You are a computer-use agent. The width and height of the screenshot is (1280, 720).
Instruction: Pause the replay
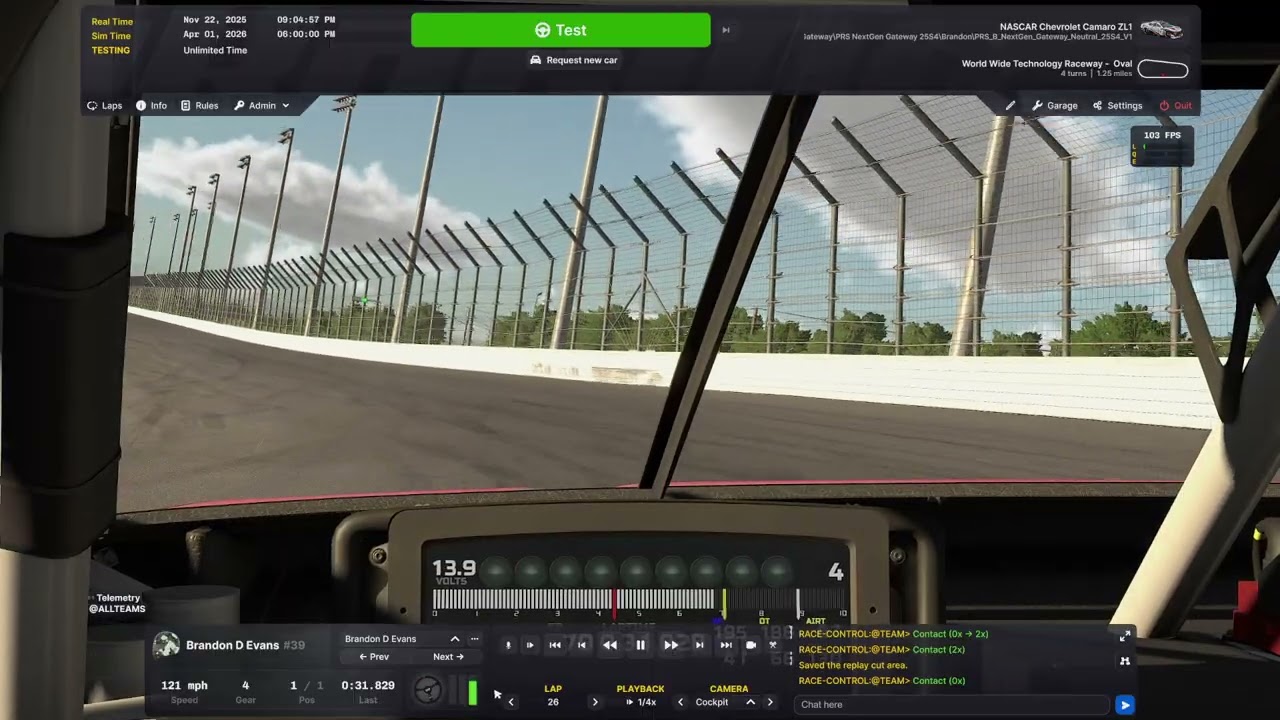641,645
